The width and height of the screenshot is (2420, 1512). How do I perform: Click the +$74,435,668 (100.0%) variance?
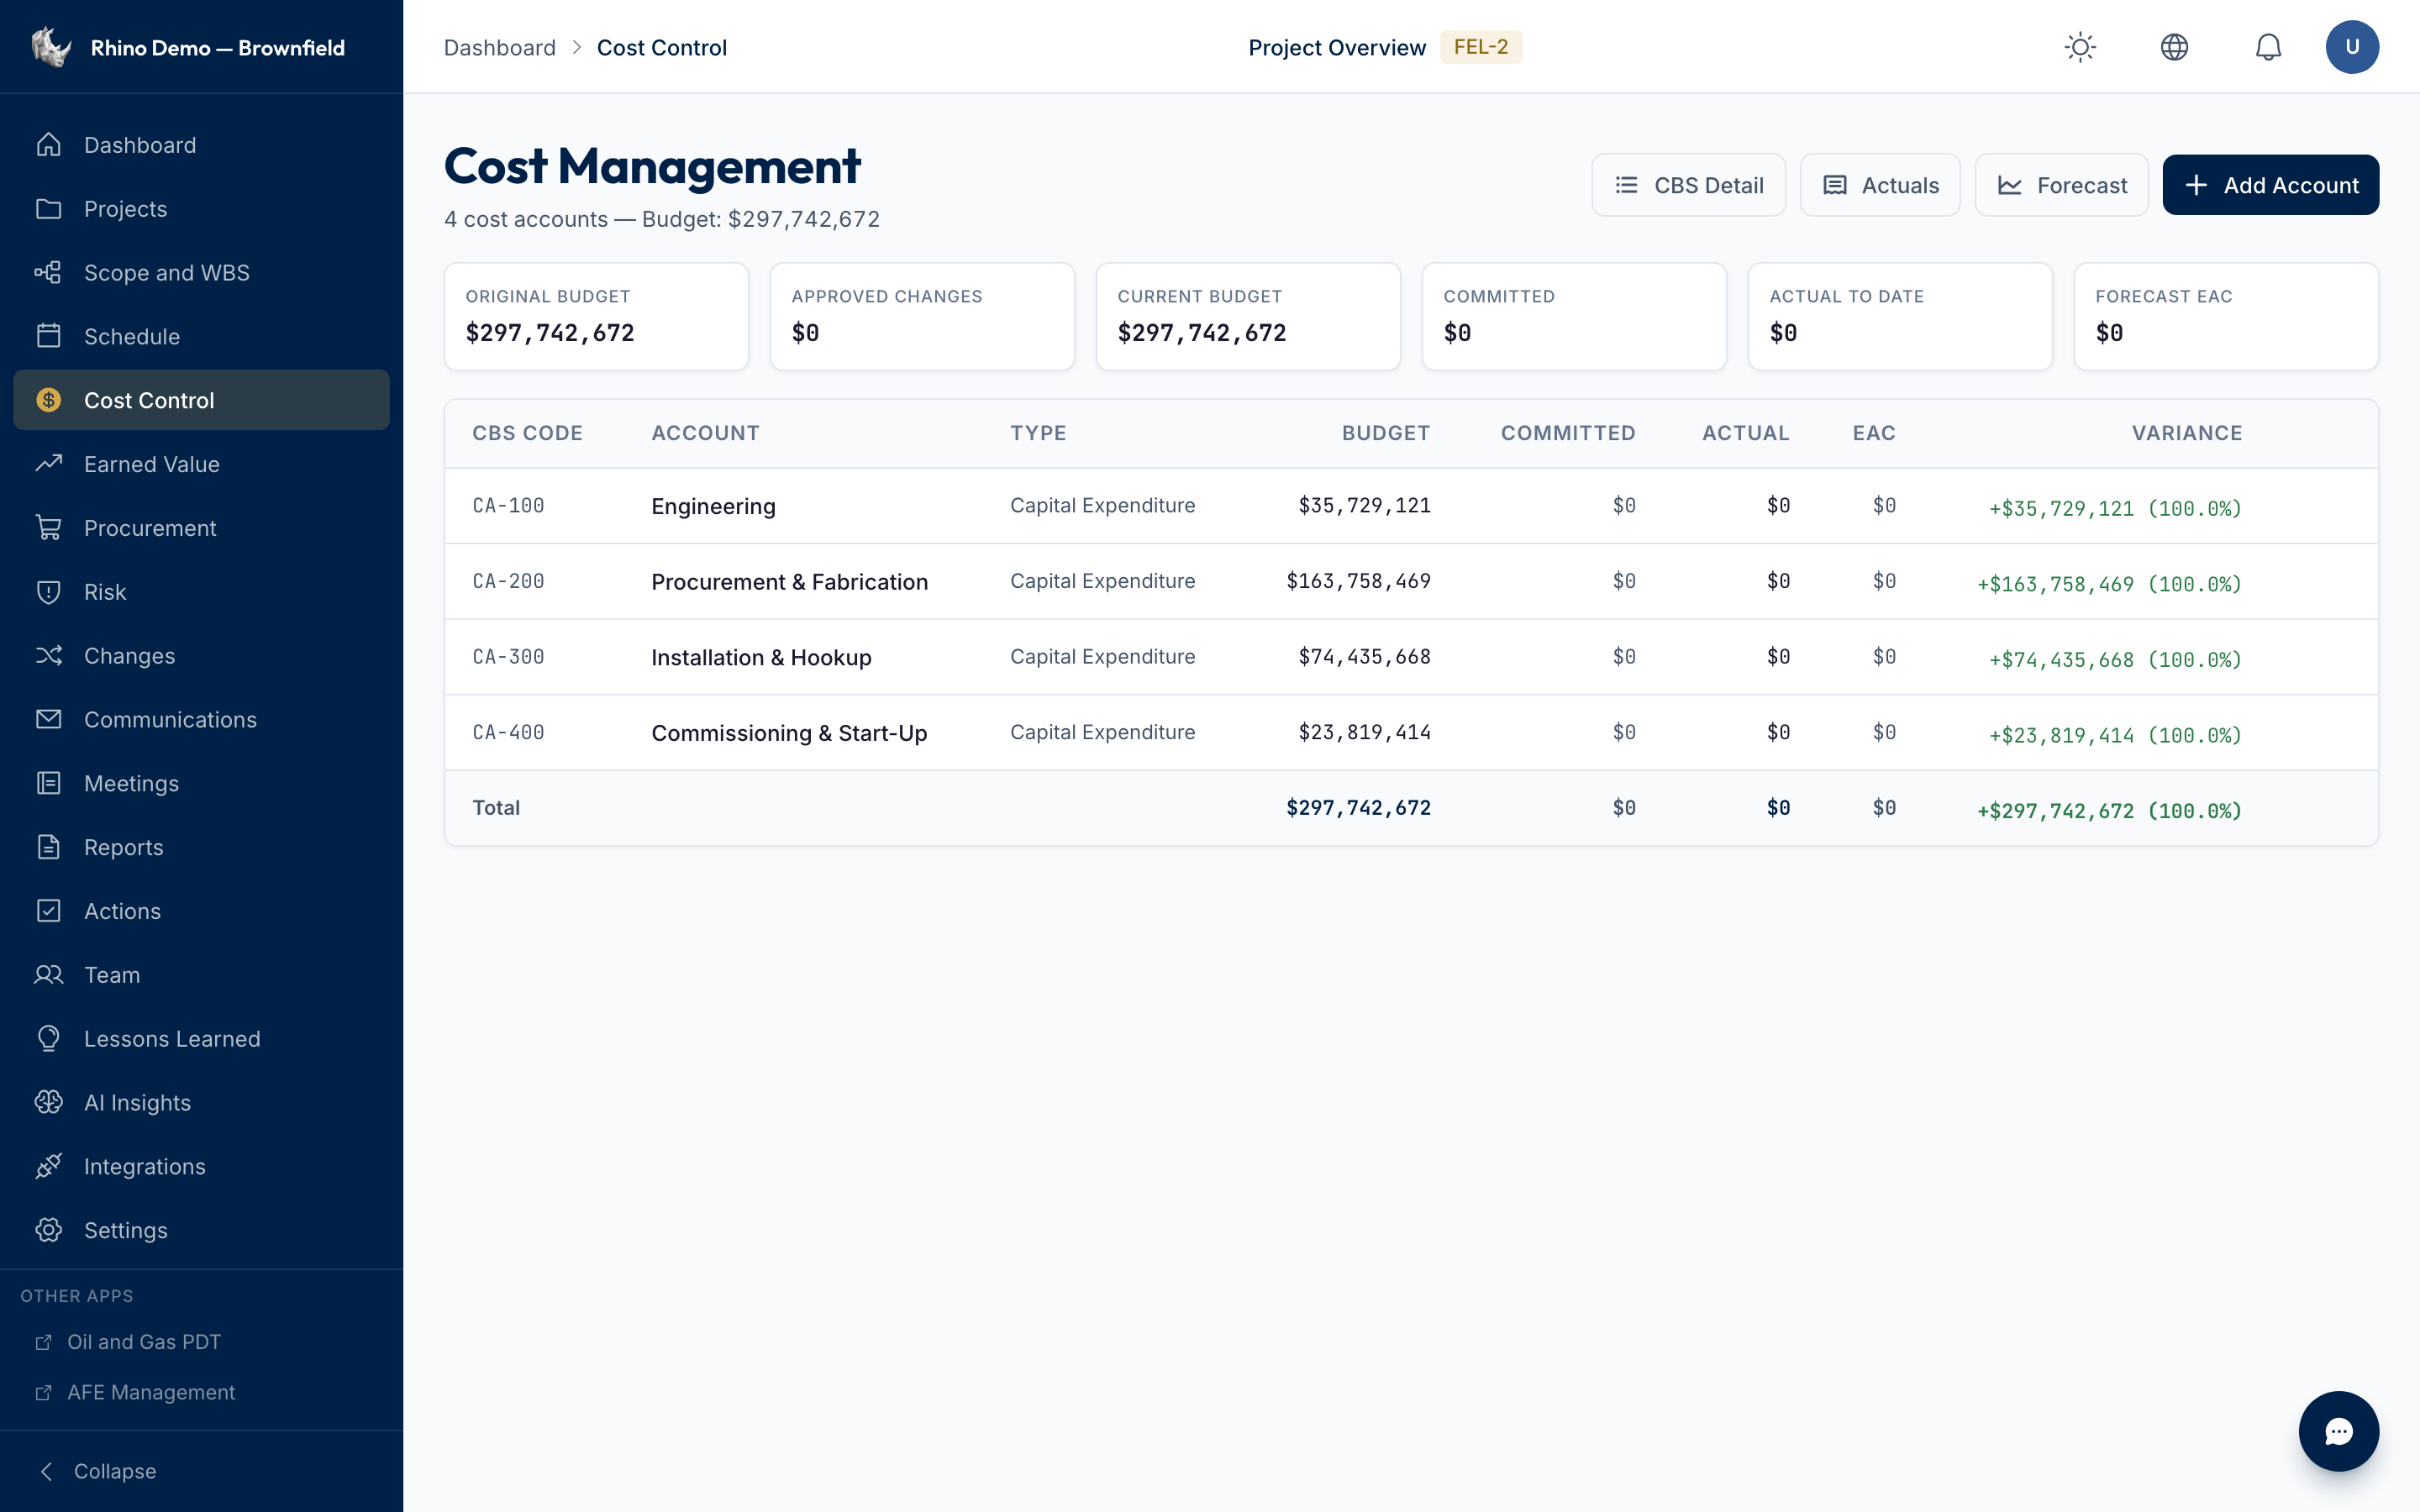[2115, 660]
